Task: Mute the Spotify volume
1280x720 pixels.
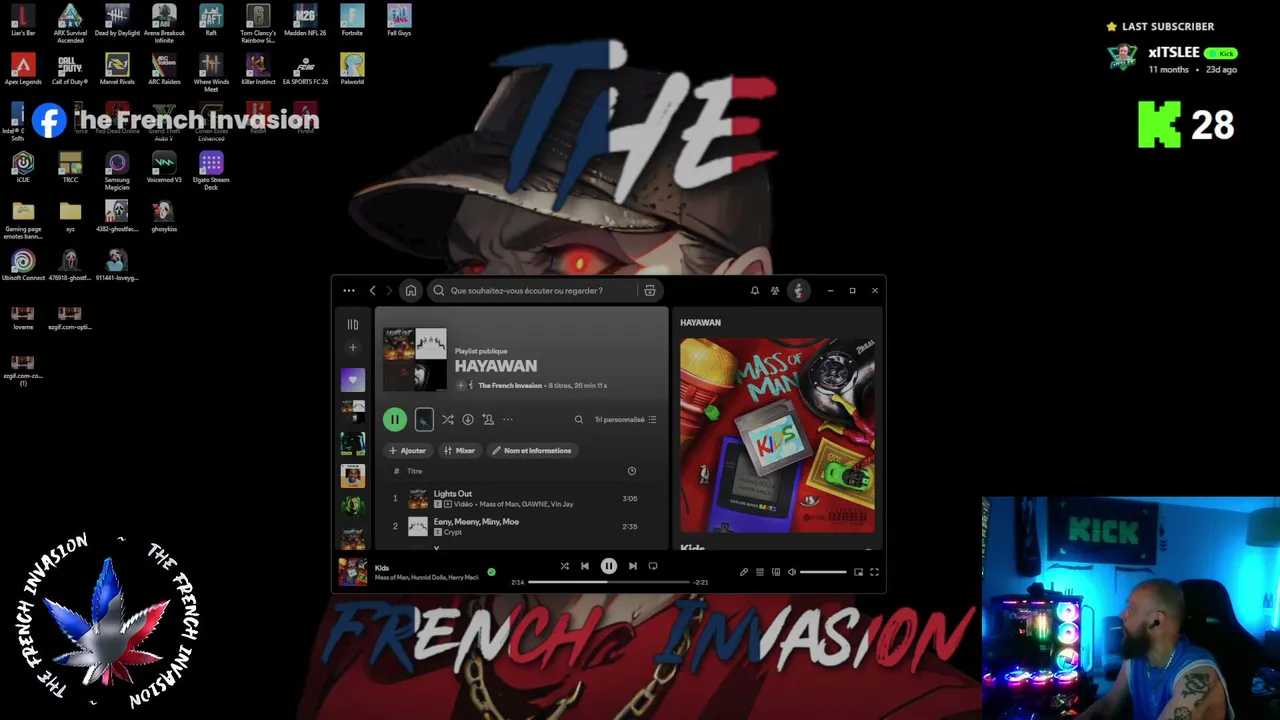Action: tap(792, 572)
